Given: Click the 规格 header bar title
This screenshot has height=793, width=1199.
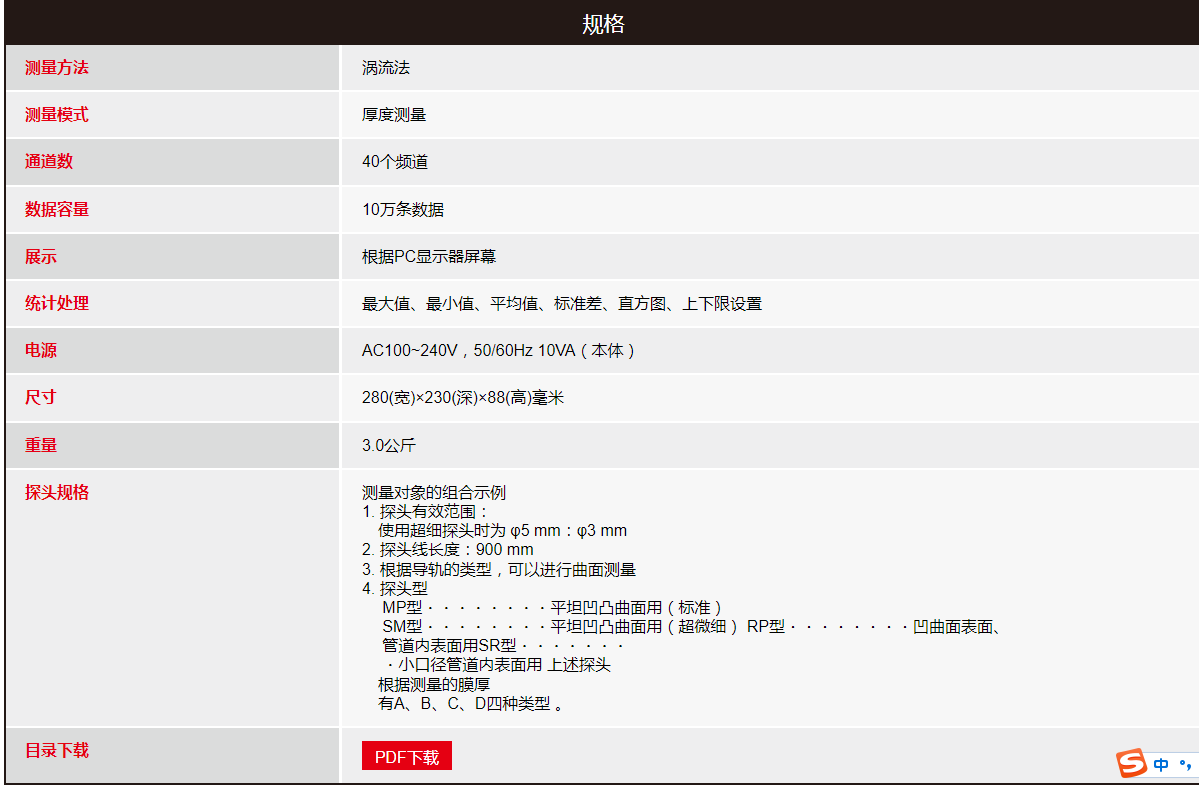Looking at the screenshot, I should 603,24.
